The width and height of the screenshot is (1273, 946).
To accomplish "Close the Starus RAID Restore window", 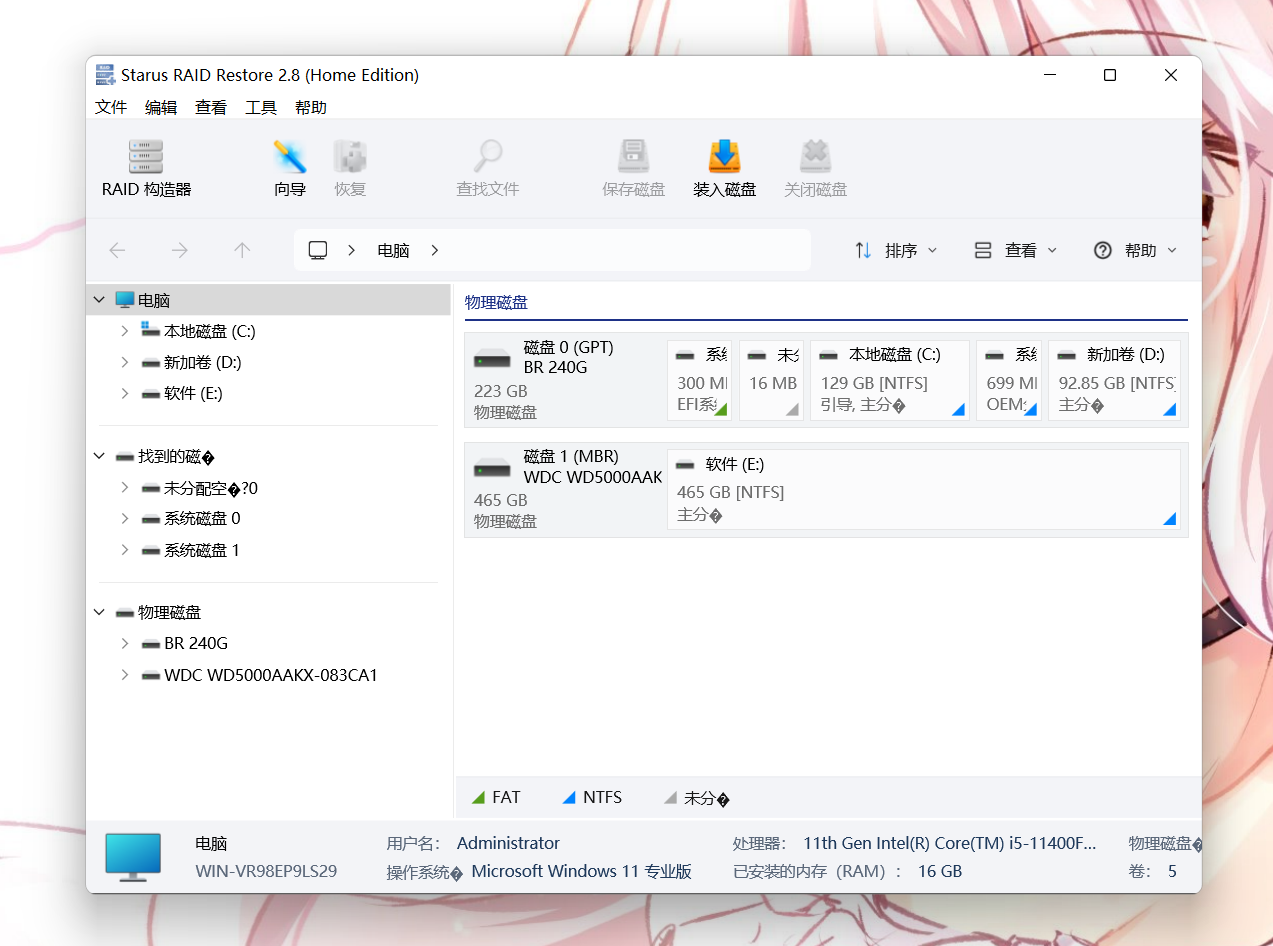I will pyautogui.click(x=1170, y=75).
